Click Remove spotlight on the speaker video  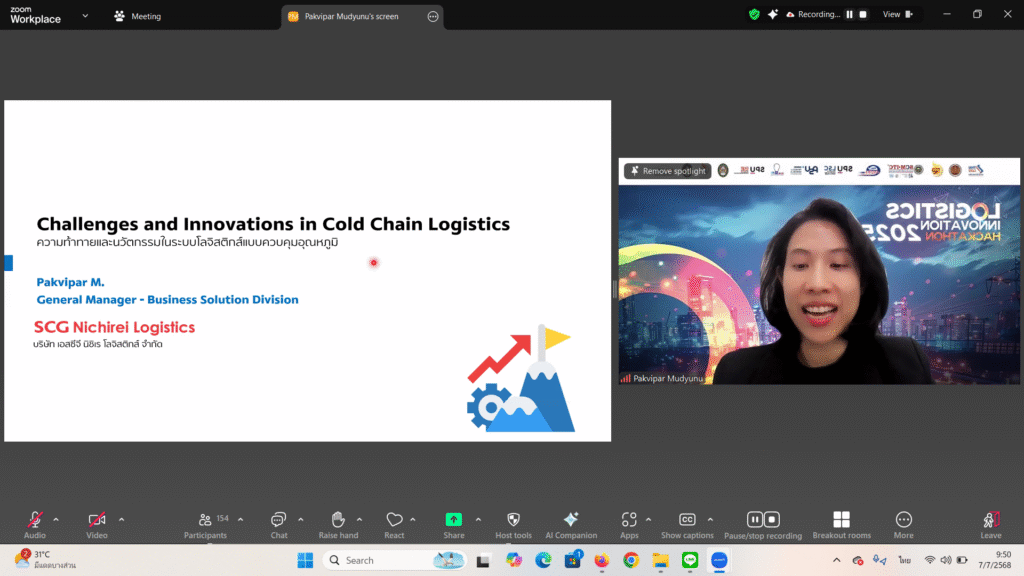(x=667, y=171)
